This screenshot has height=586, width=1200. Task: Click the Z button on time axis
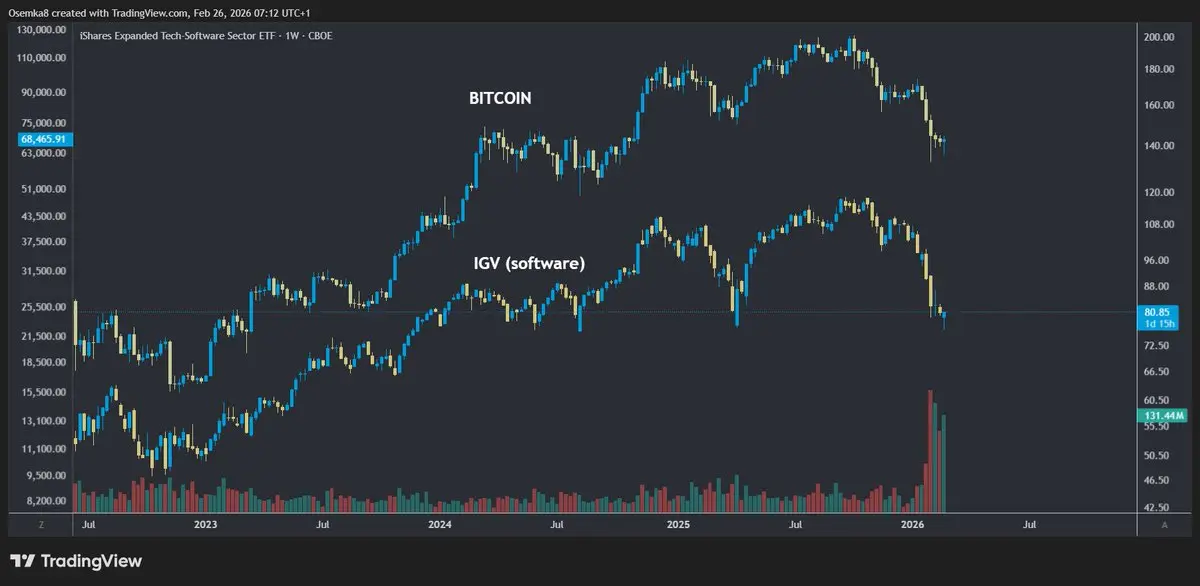pos(41,523)
